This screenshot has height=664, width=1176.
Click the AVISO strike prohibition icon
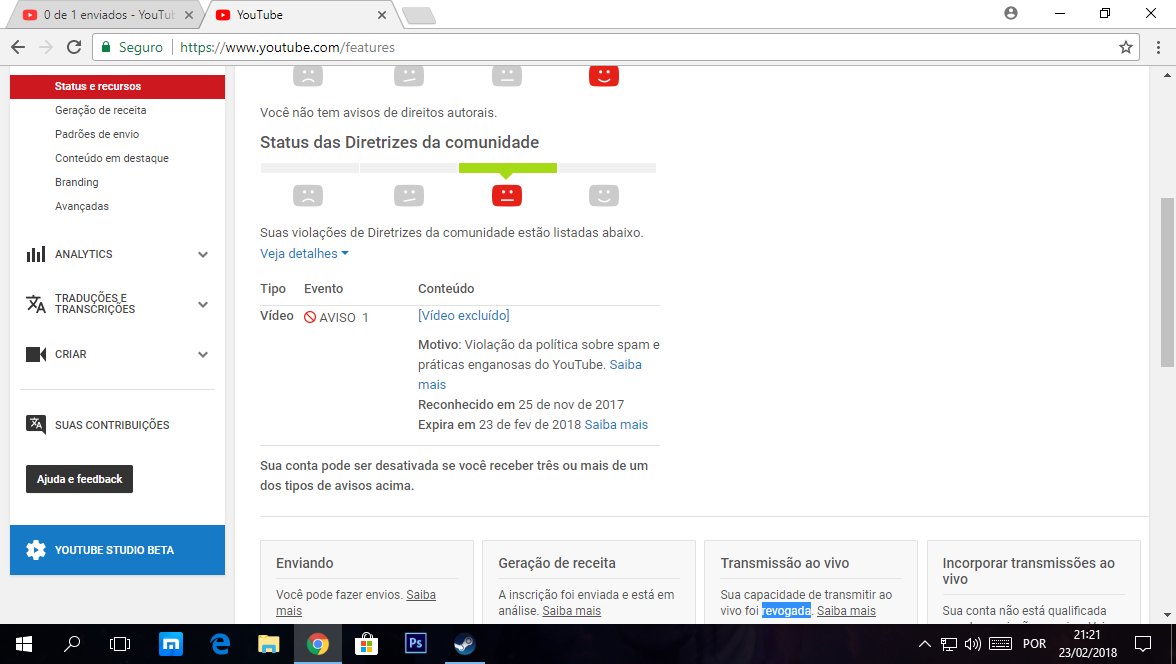point(310,317)
